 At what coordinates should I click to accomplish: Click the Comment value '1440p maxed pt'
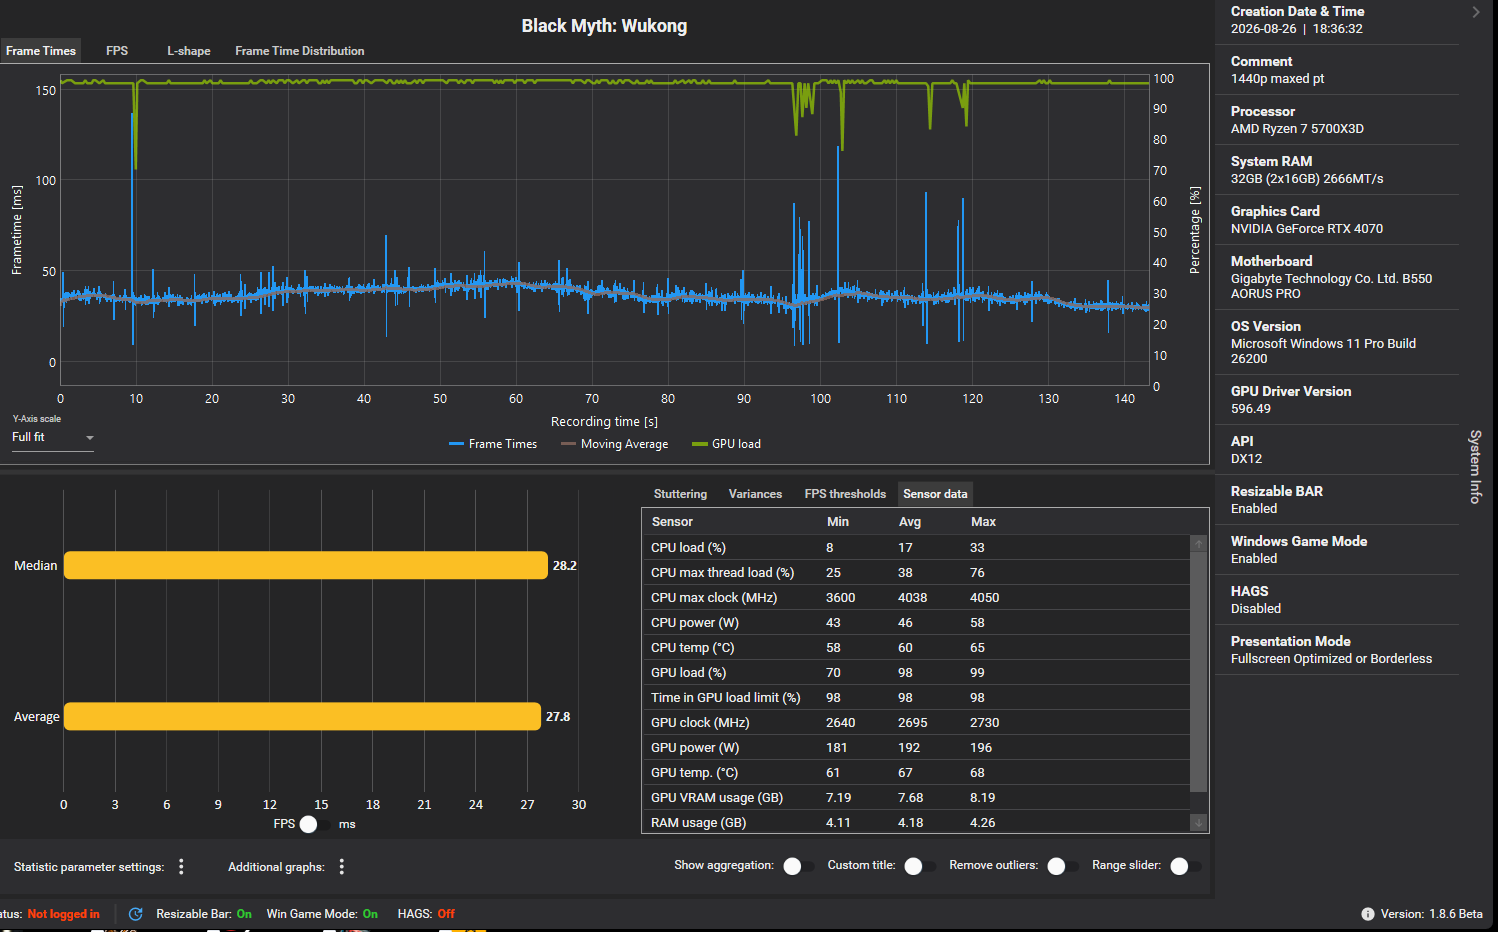[x=1277, y=79]
